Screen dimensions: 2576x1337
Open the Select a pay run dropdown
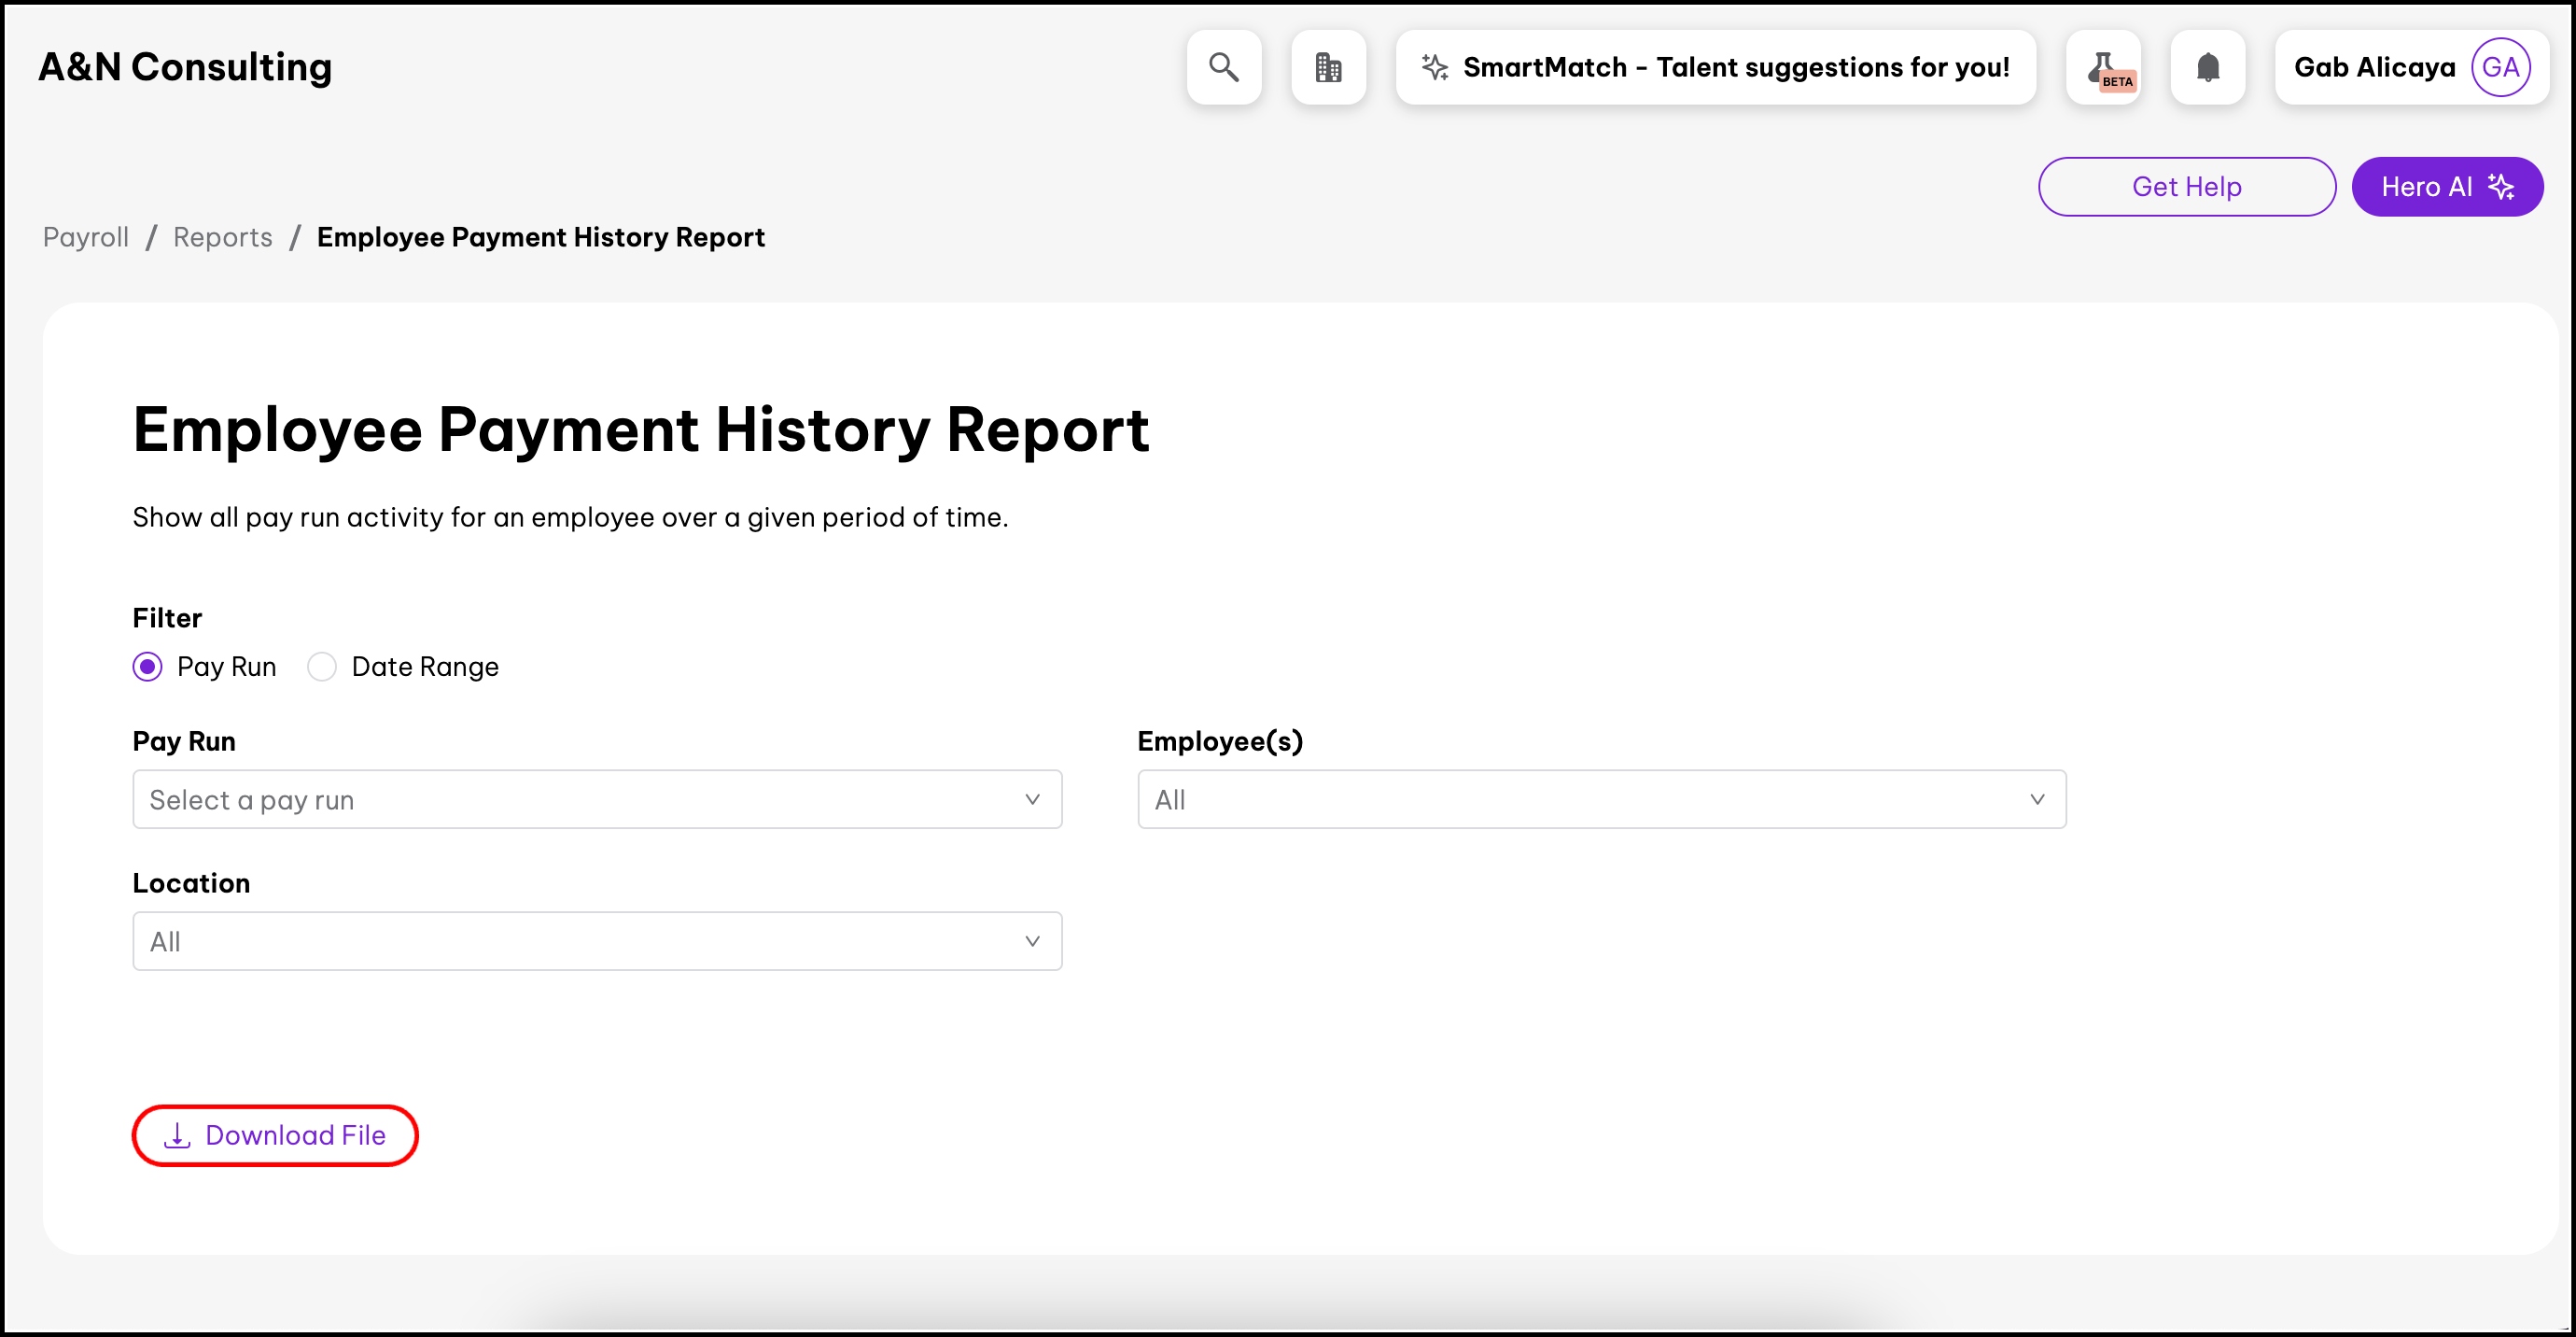[597, 800]
